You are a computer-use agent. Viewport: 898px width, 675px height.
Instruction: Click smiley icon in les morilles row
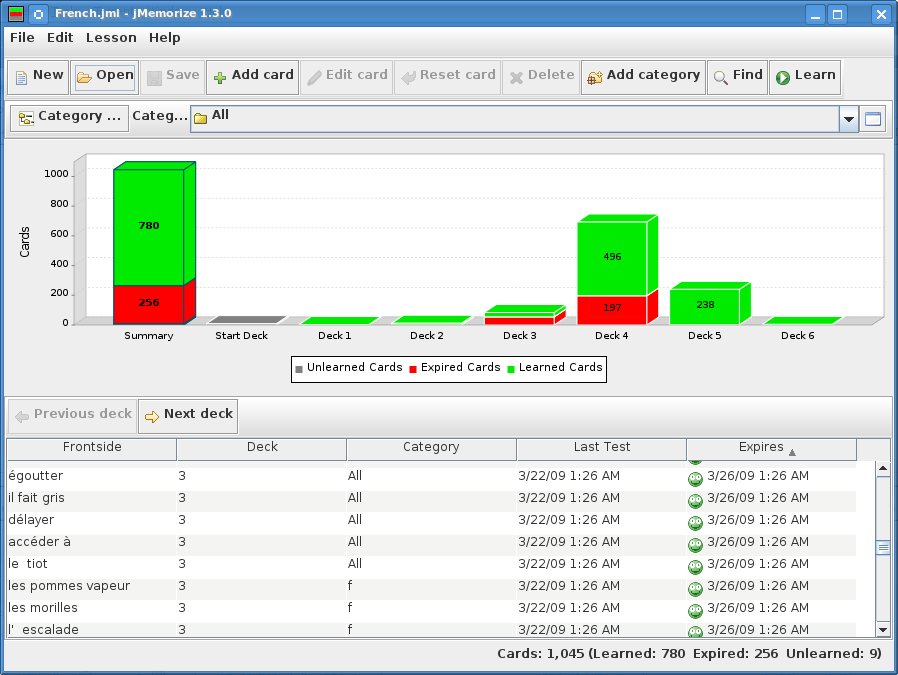[695, 610]
